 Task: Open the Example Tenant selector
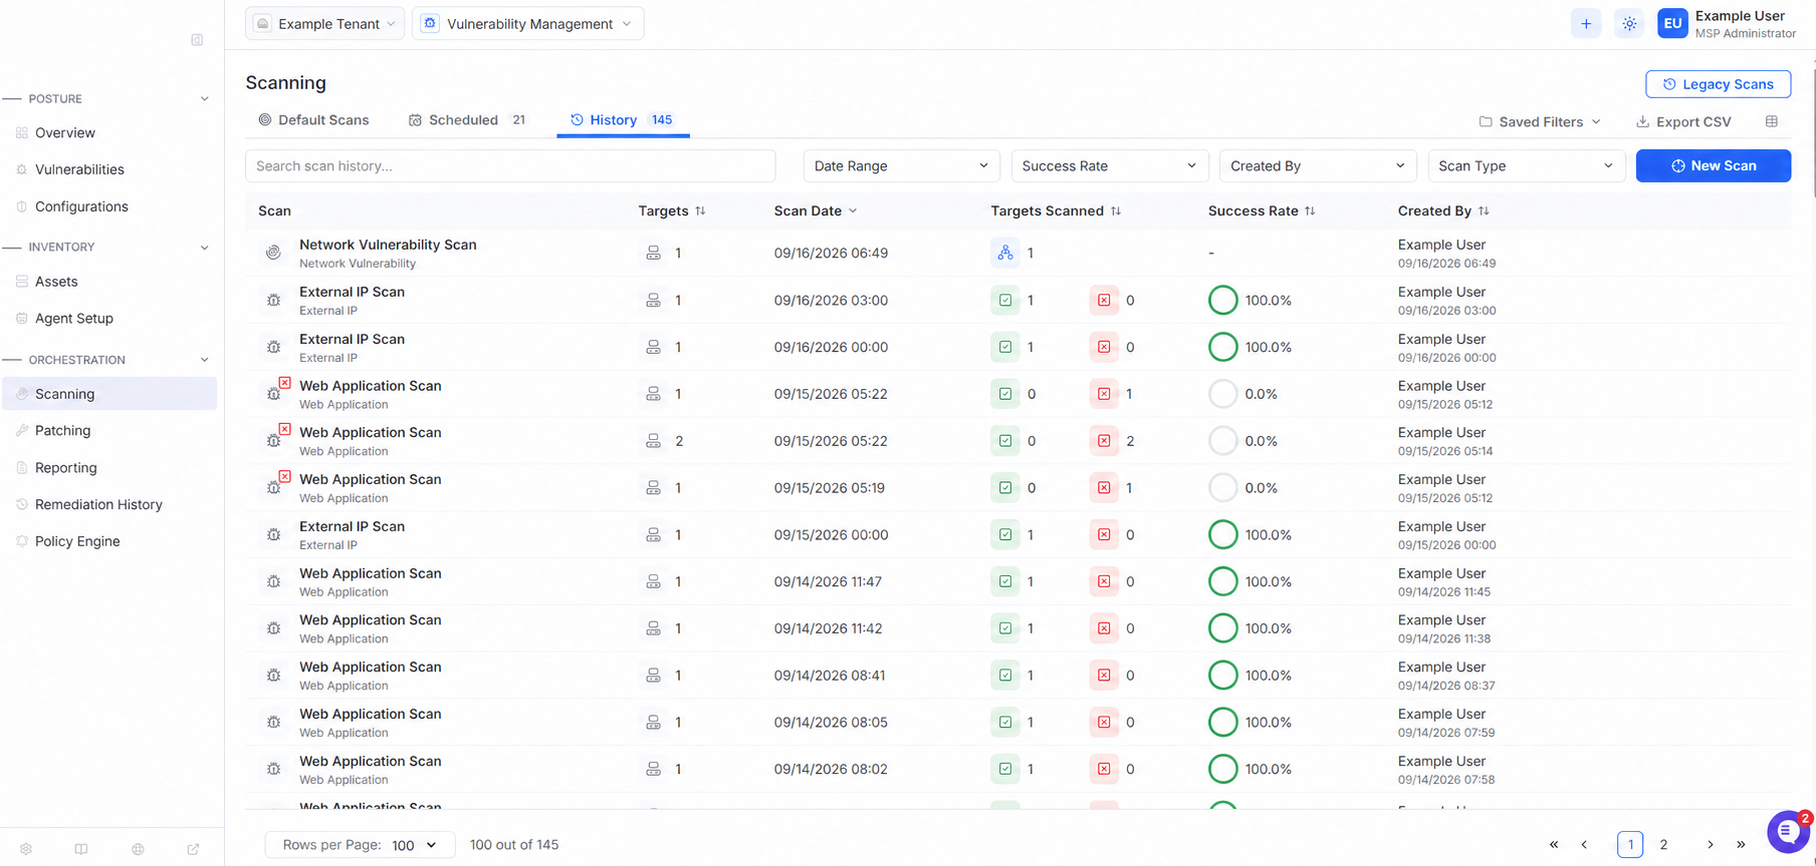click(x=325, y=24)
